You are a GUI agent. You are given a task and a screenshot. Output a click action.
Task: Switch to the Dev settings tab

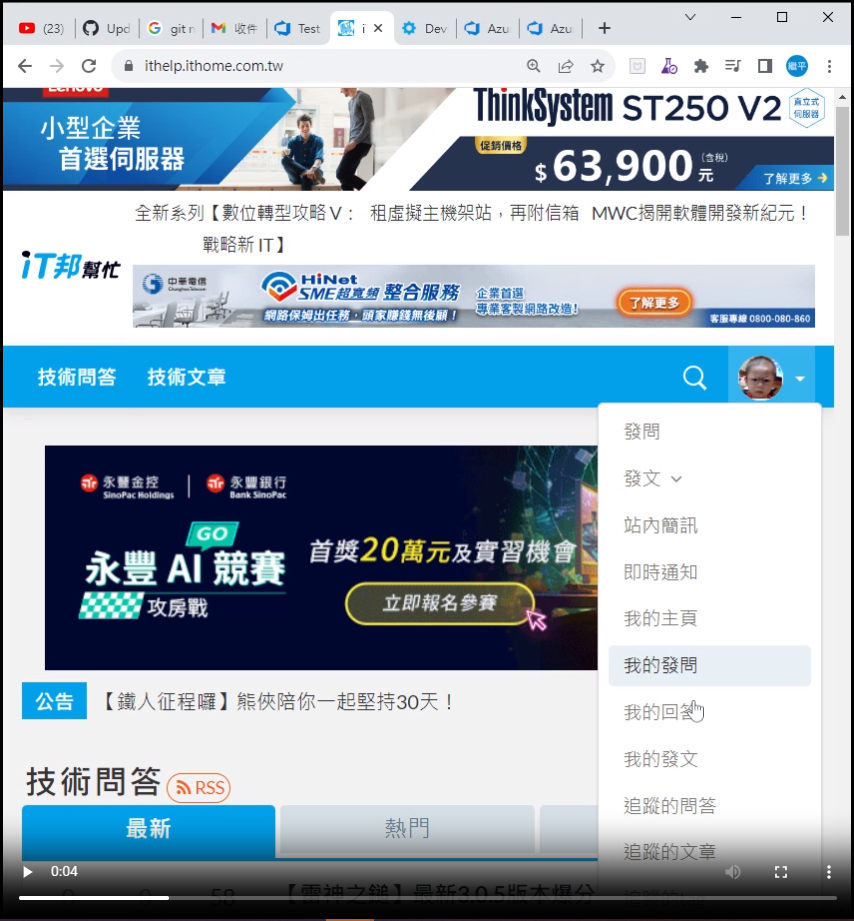(425, 28)
